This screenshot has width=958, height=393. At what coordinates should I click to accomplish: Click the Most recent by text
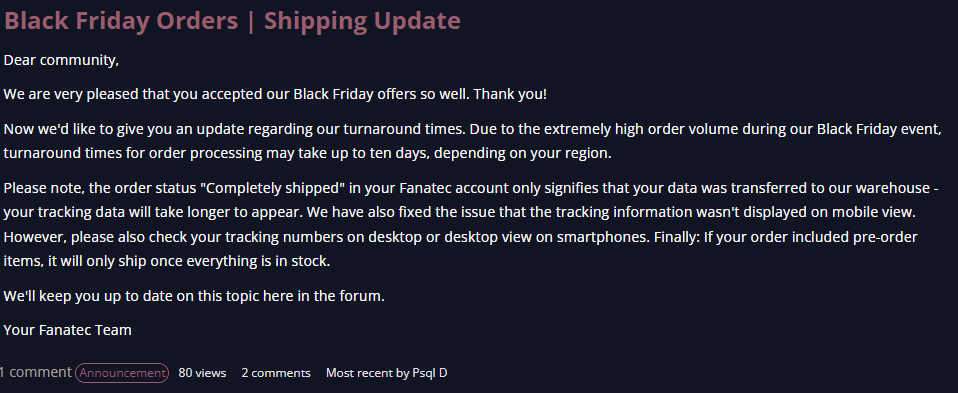point(367,373)
